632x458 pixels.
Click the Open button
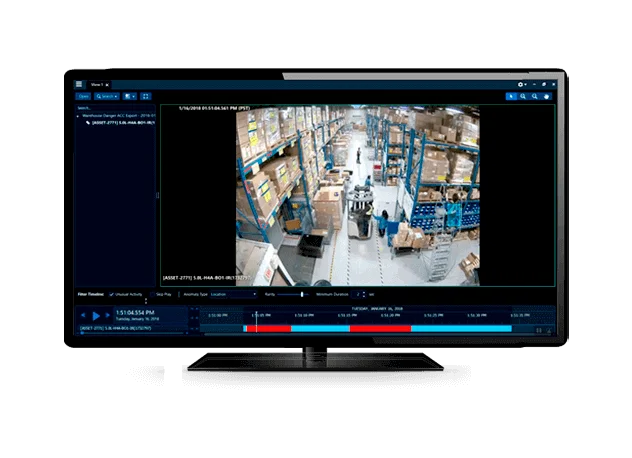coord(84,96)
